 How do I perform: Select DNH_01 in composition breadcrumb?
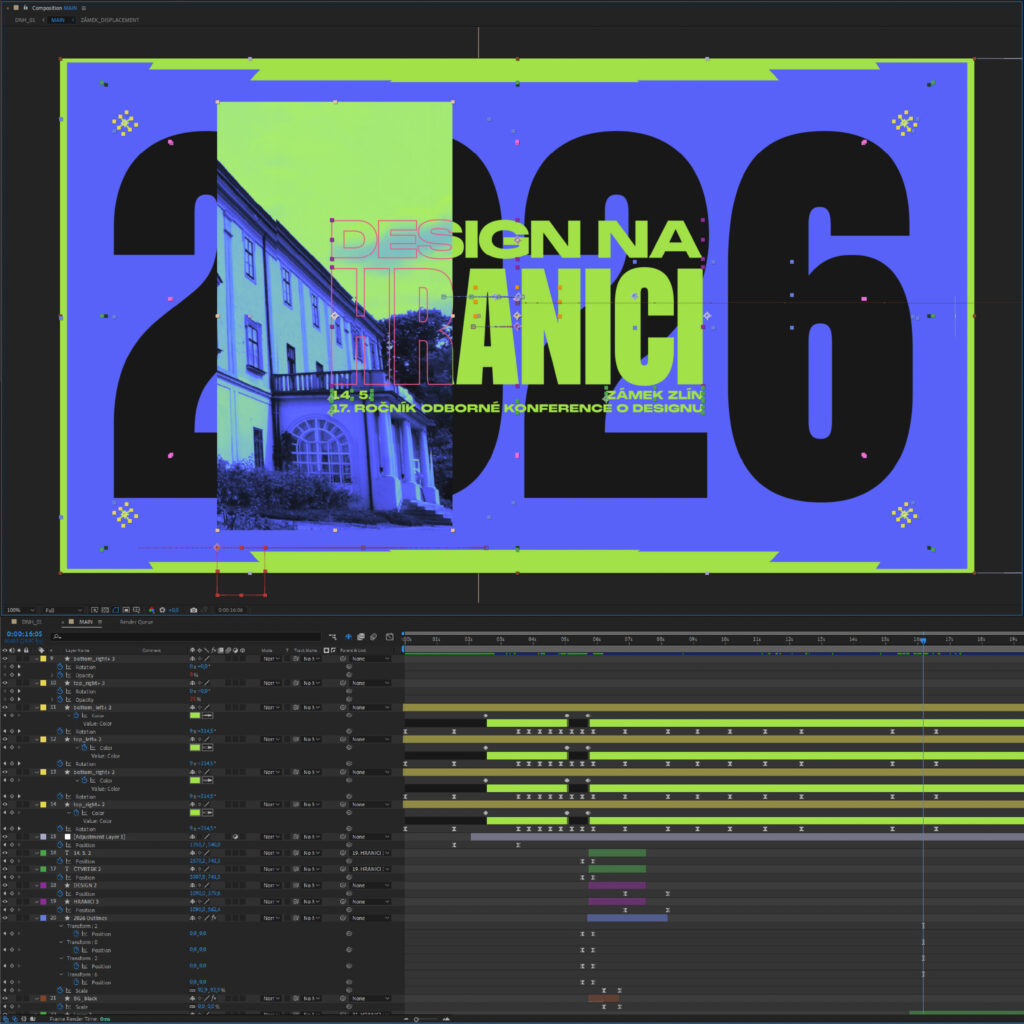(24, 20)
